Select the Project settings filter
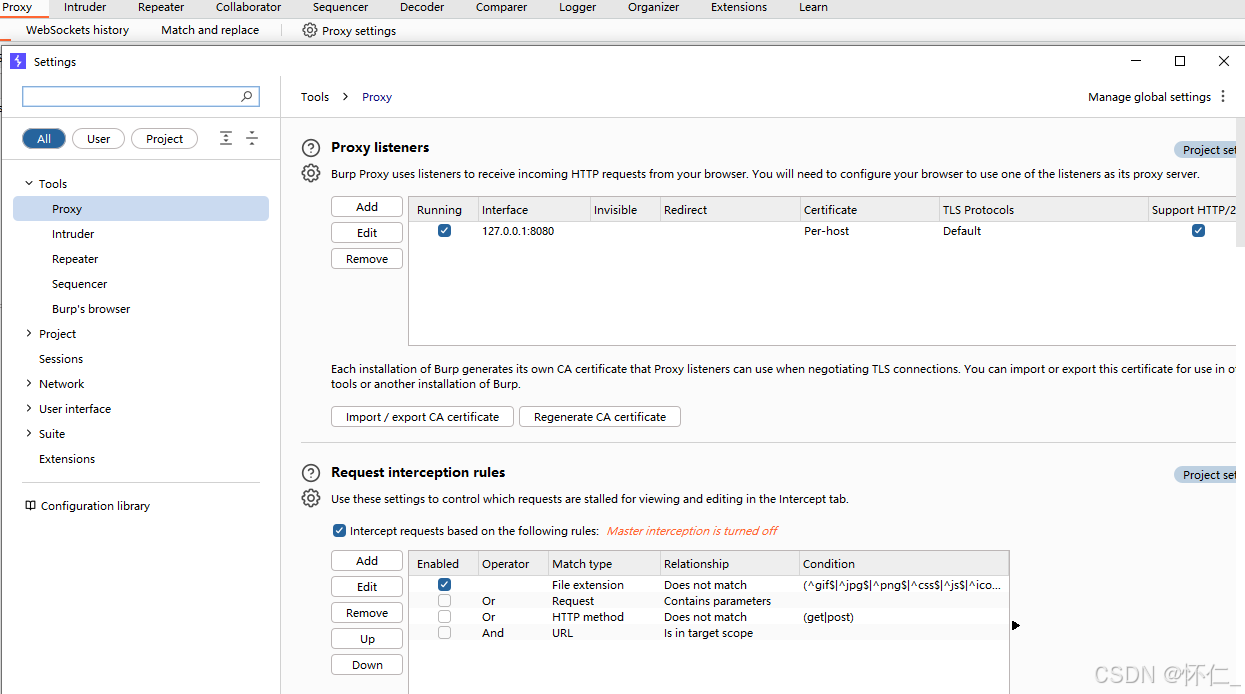 pyautogui.click(x=164, y=139)
